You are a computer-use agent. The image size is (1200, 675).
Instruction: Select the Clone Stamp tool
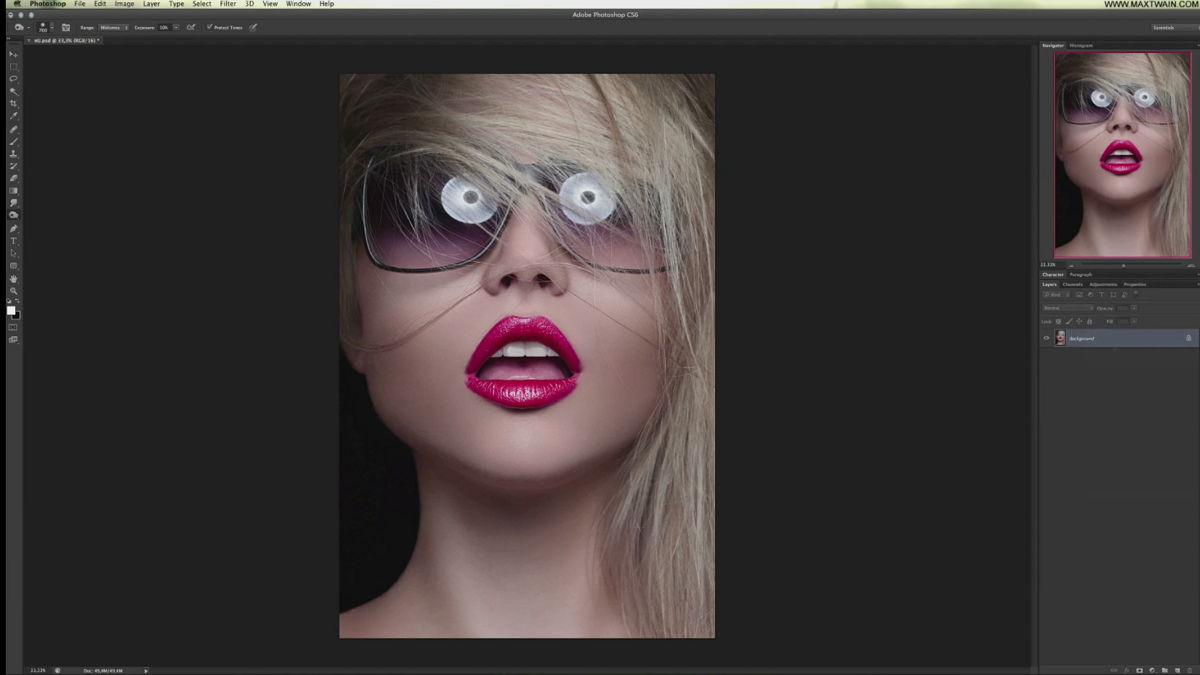(x=13, y=153)
